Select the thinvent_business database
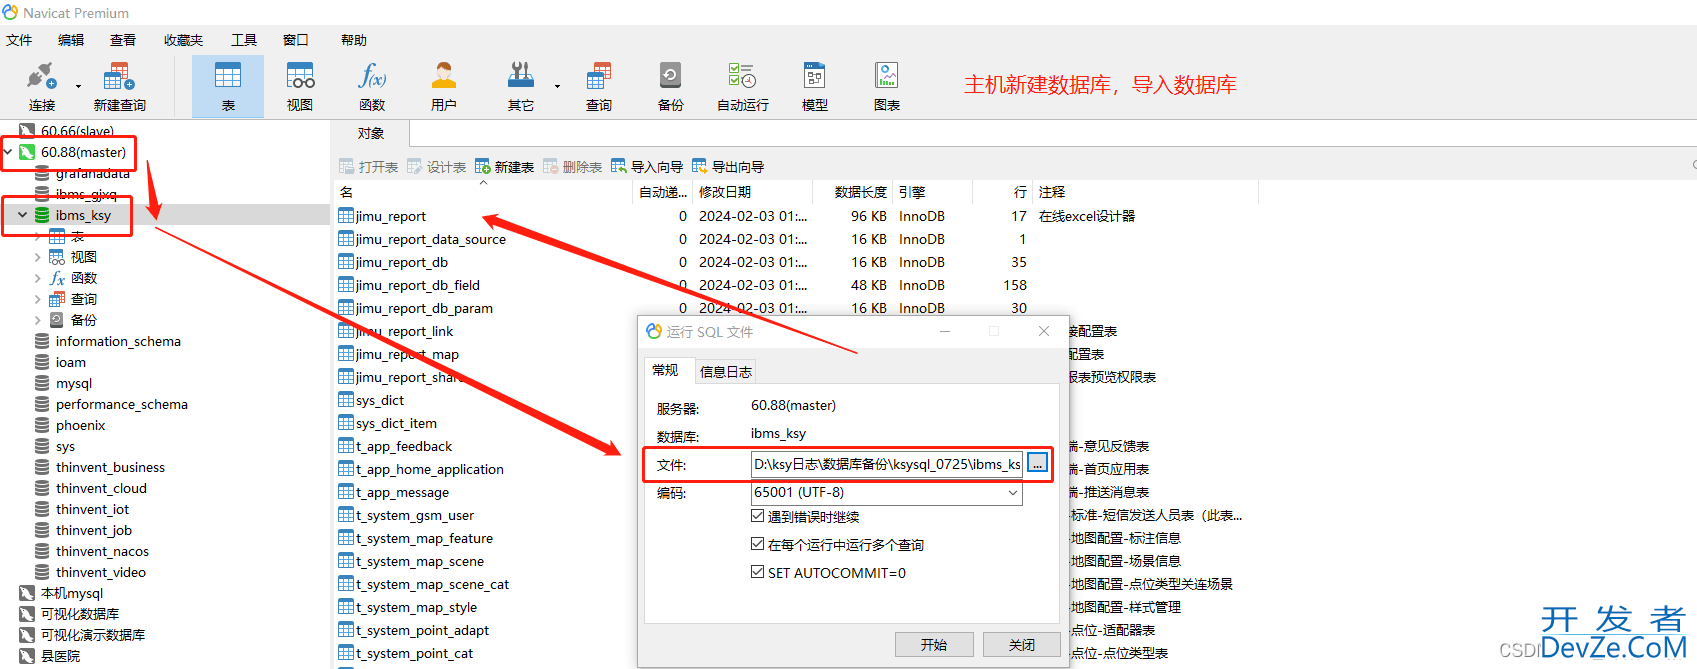The height and width of the screenshot is (669, 1697). (x=110, y=467)
